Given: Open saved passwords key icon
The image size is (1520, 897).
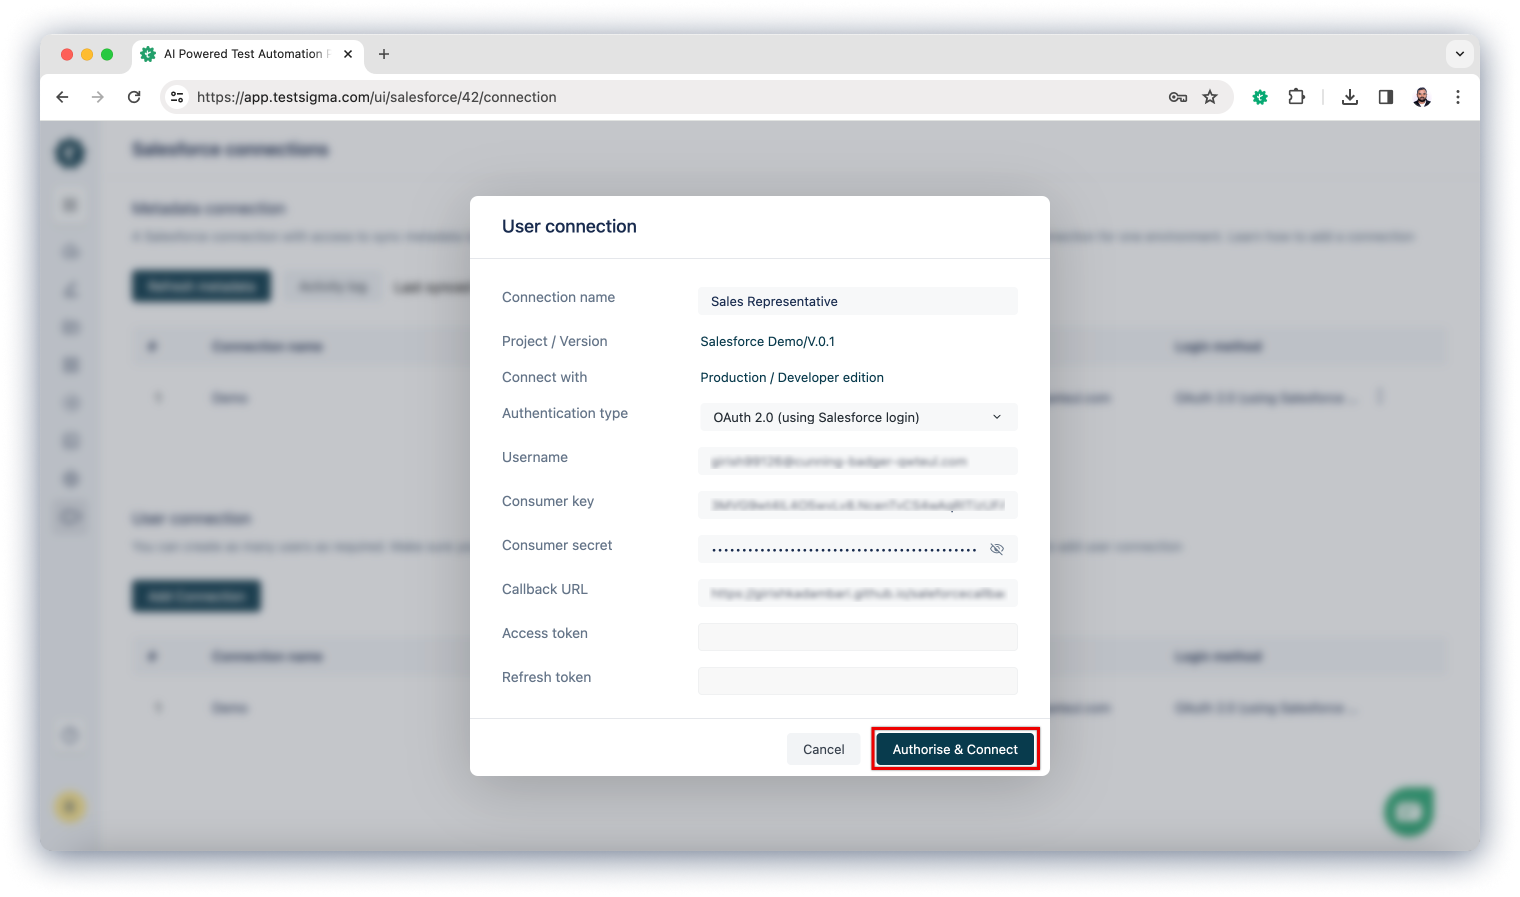Looking at the screenshot, I should pyautogui.click(x=1178, y=97).
